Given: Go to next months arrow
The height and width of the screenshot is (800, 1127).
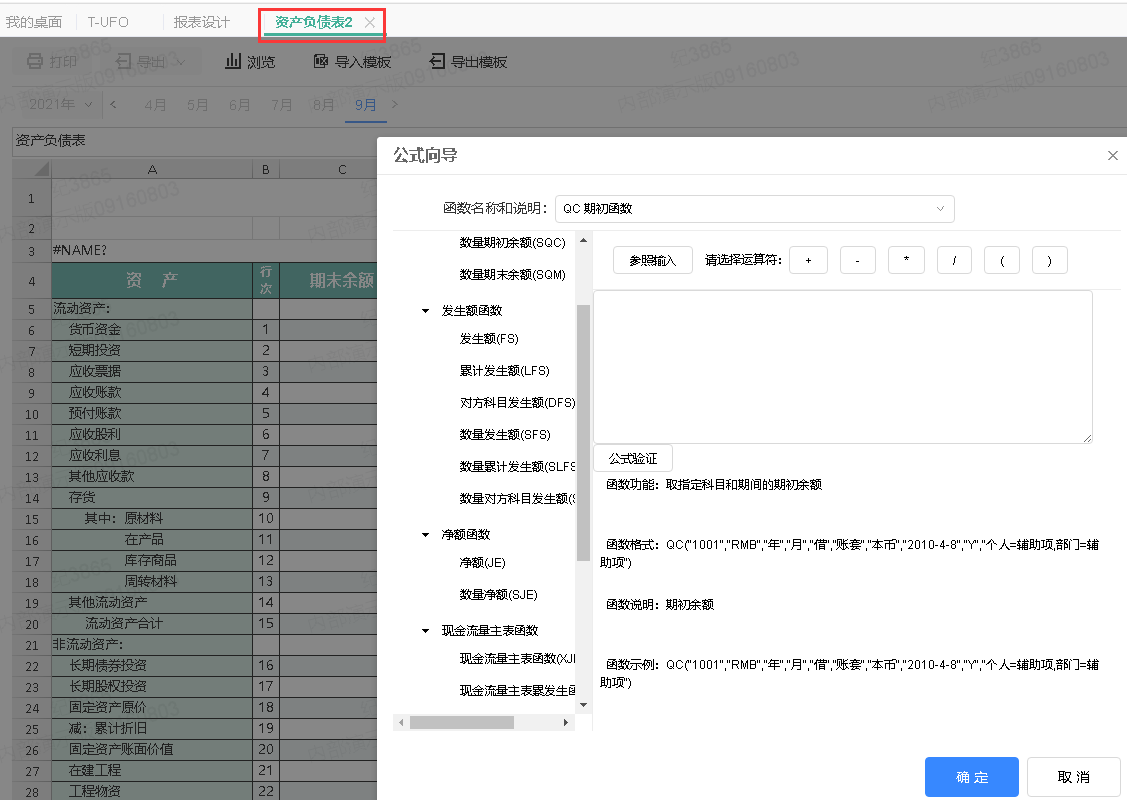Looking at the screenshot, I should [394, 105].
